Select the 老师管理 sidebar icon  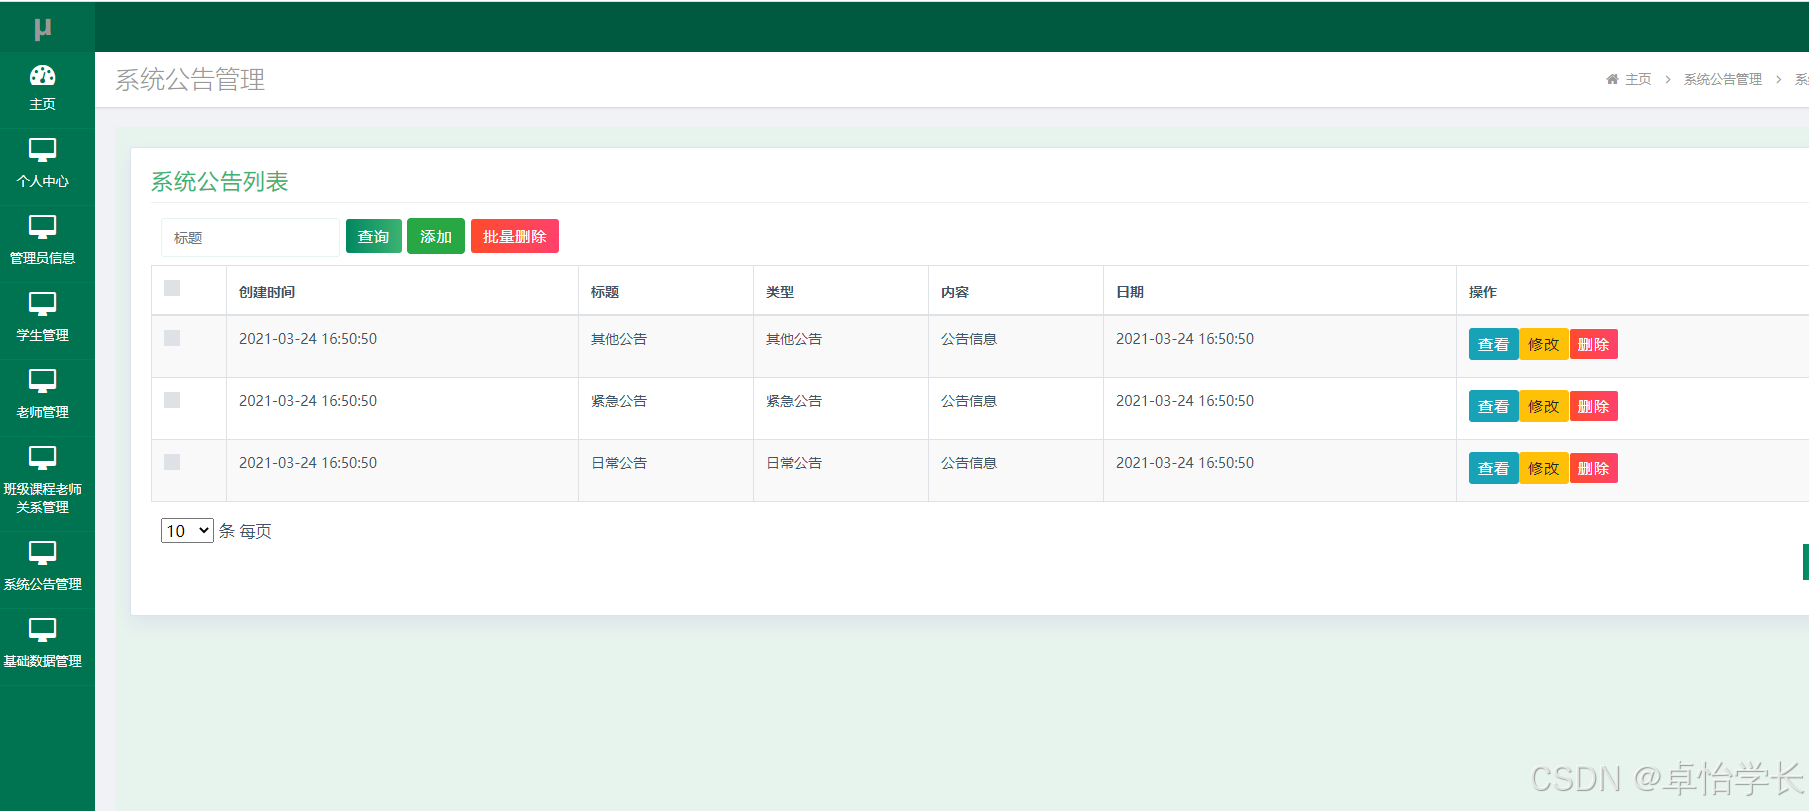click(x=42, y=381)
